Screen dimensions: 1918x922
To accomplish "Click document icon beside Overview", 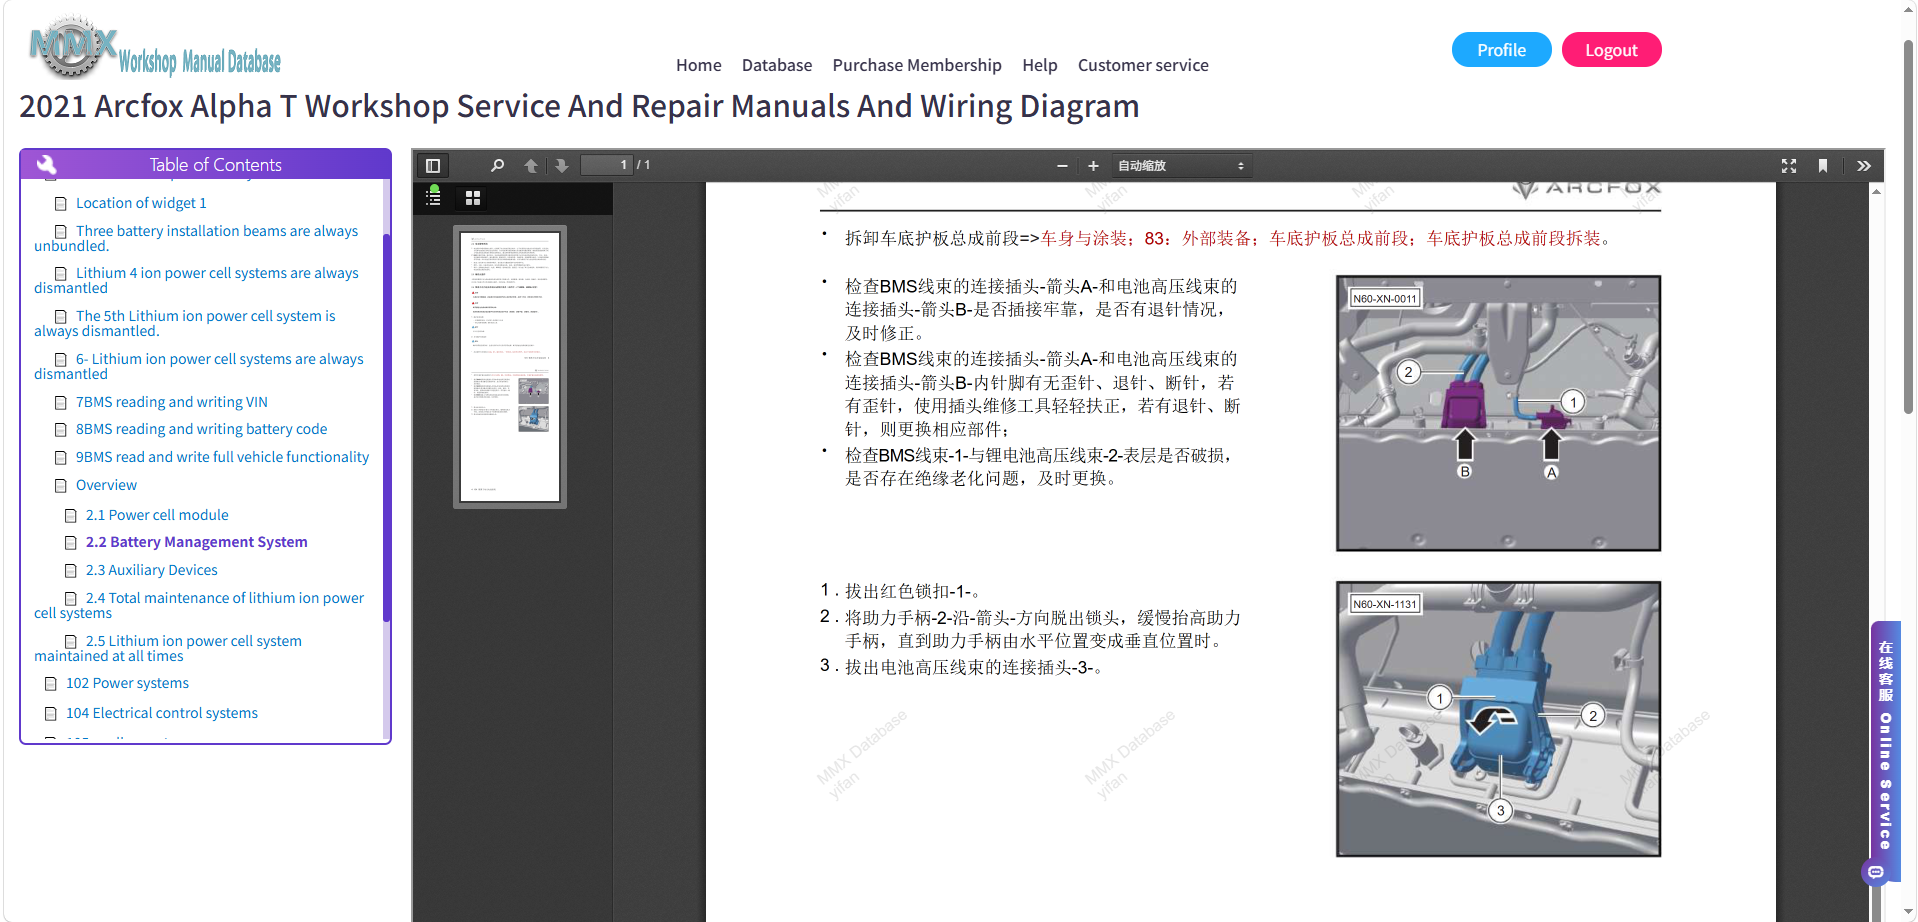I will click(61, 486).
